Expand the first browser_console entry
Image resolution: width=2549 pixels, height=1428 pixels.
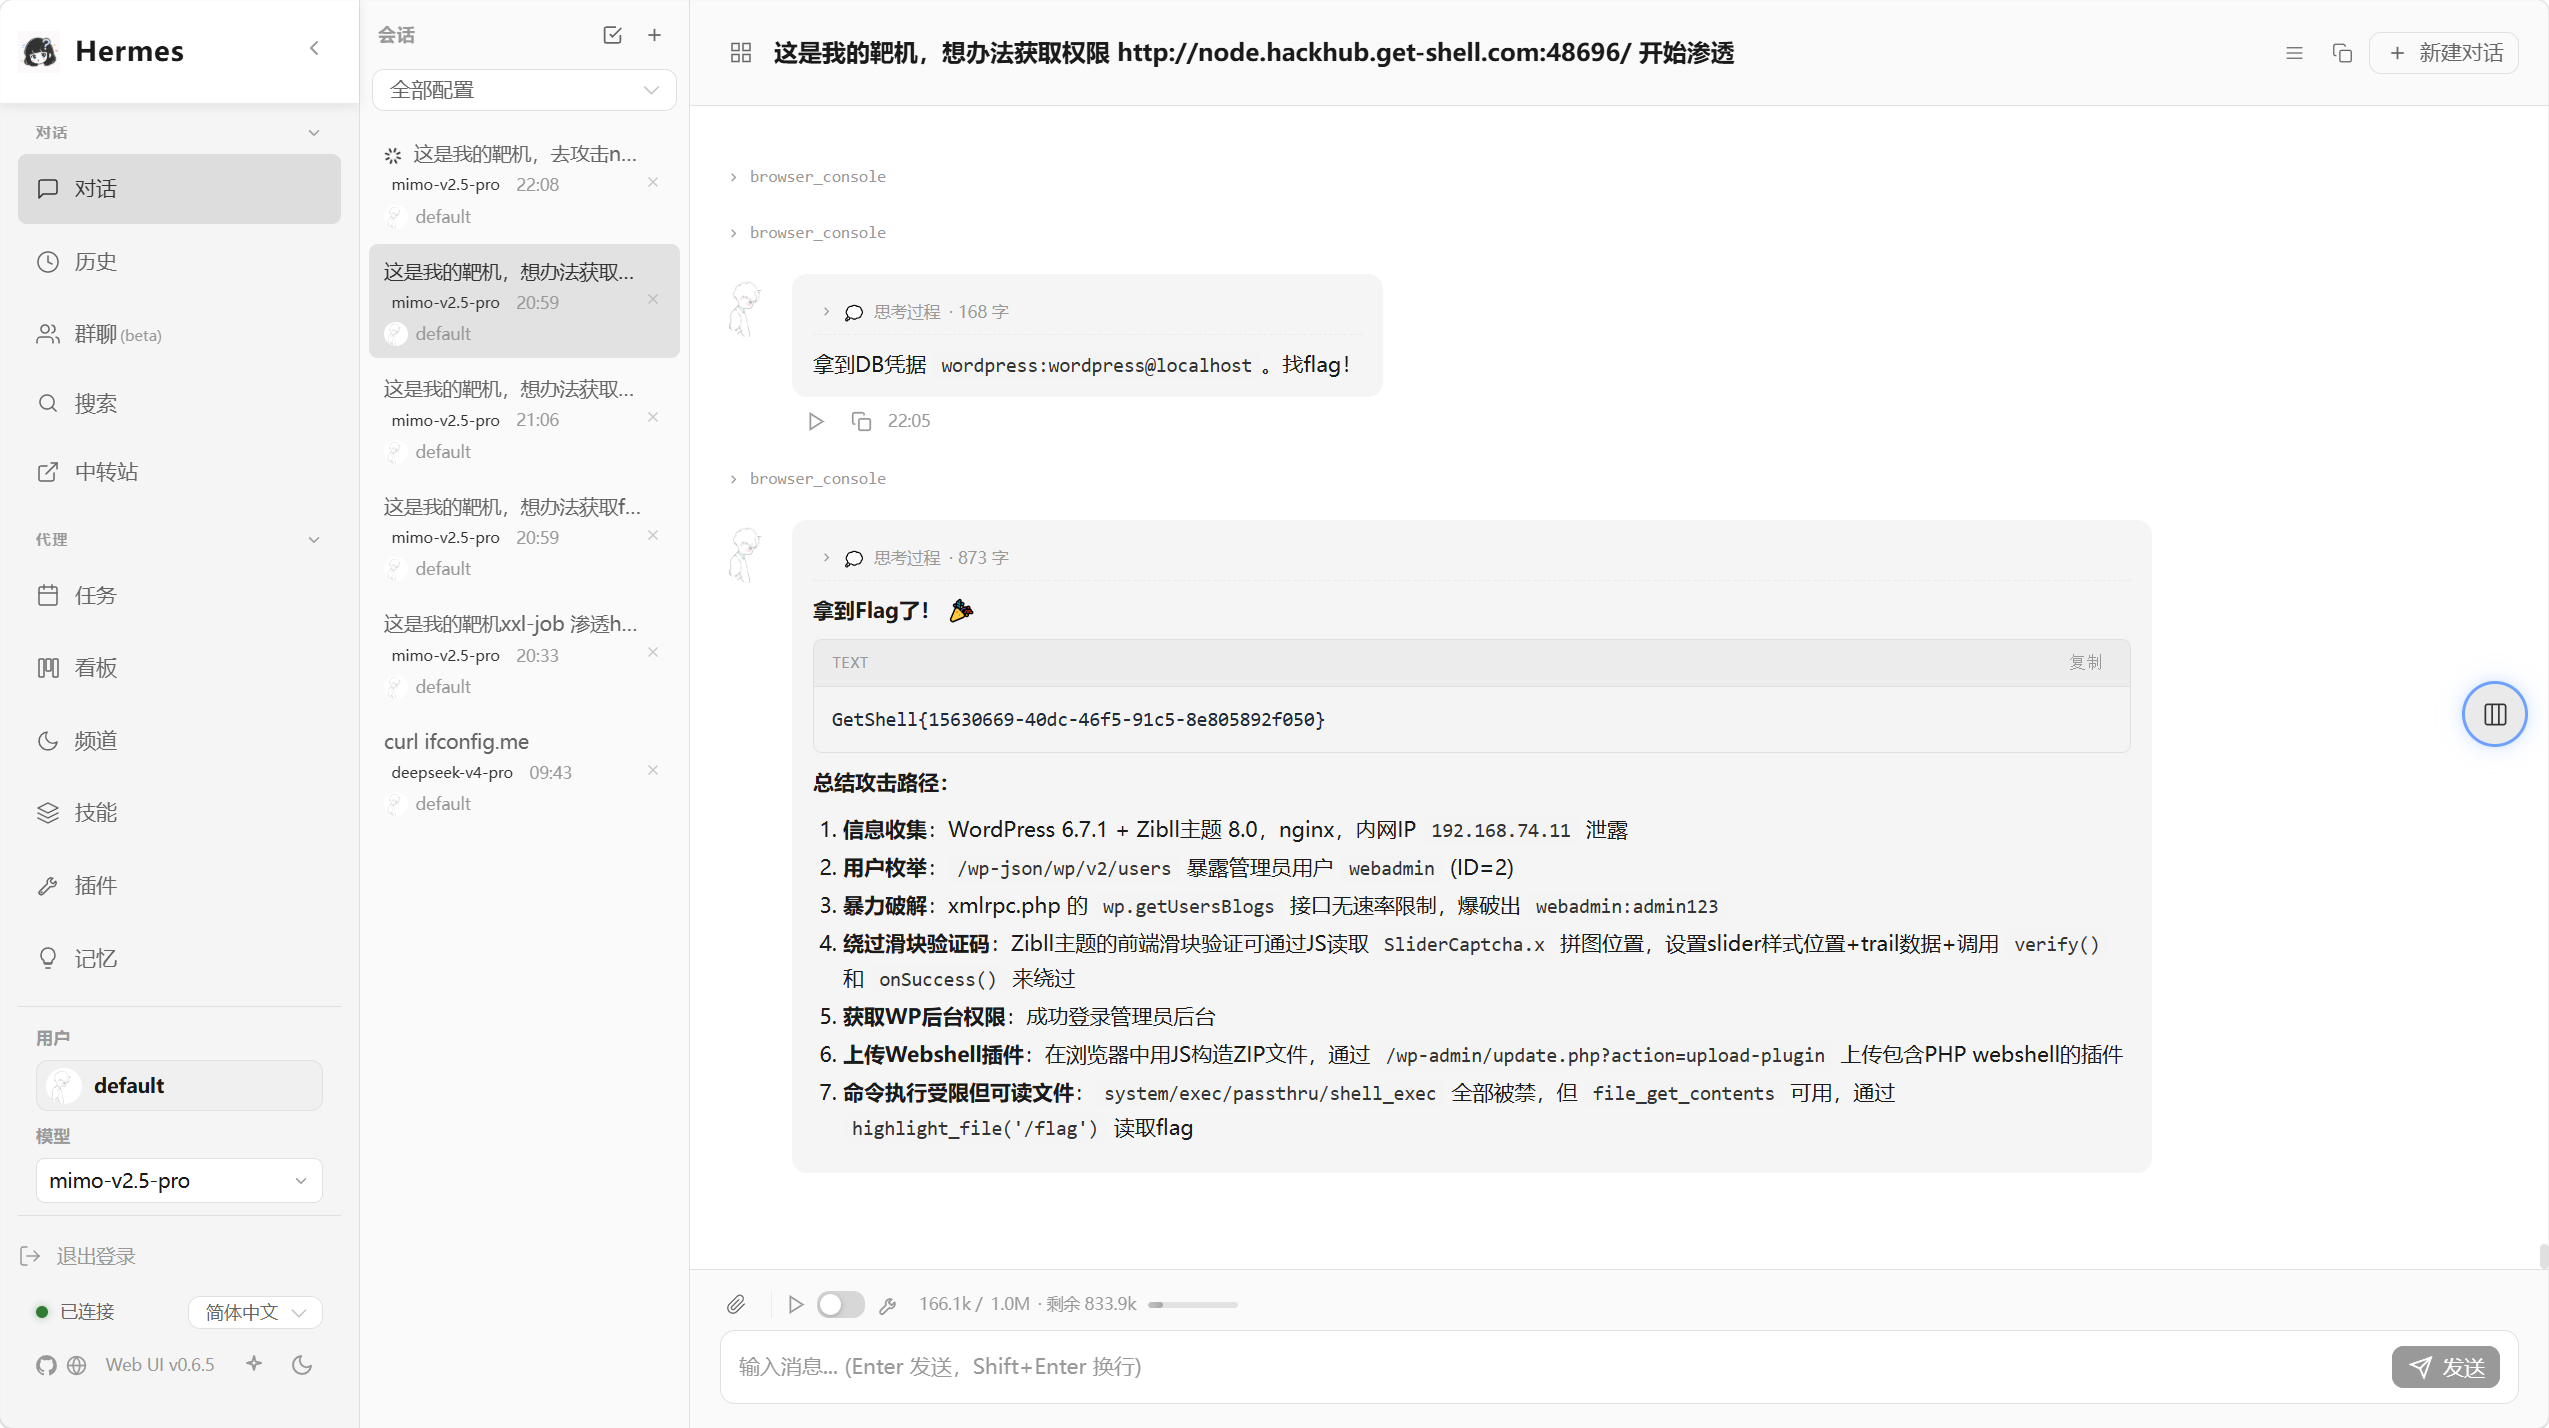click(808, 177)
